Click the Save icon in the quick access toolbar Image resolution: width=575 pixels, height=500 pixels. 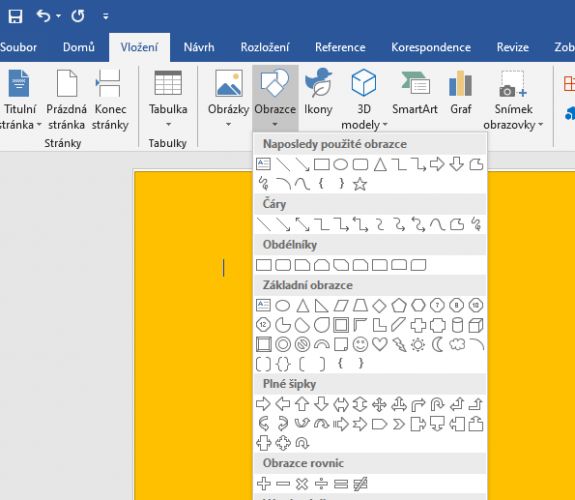click(x=15, y=16)
